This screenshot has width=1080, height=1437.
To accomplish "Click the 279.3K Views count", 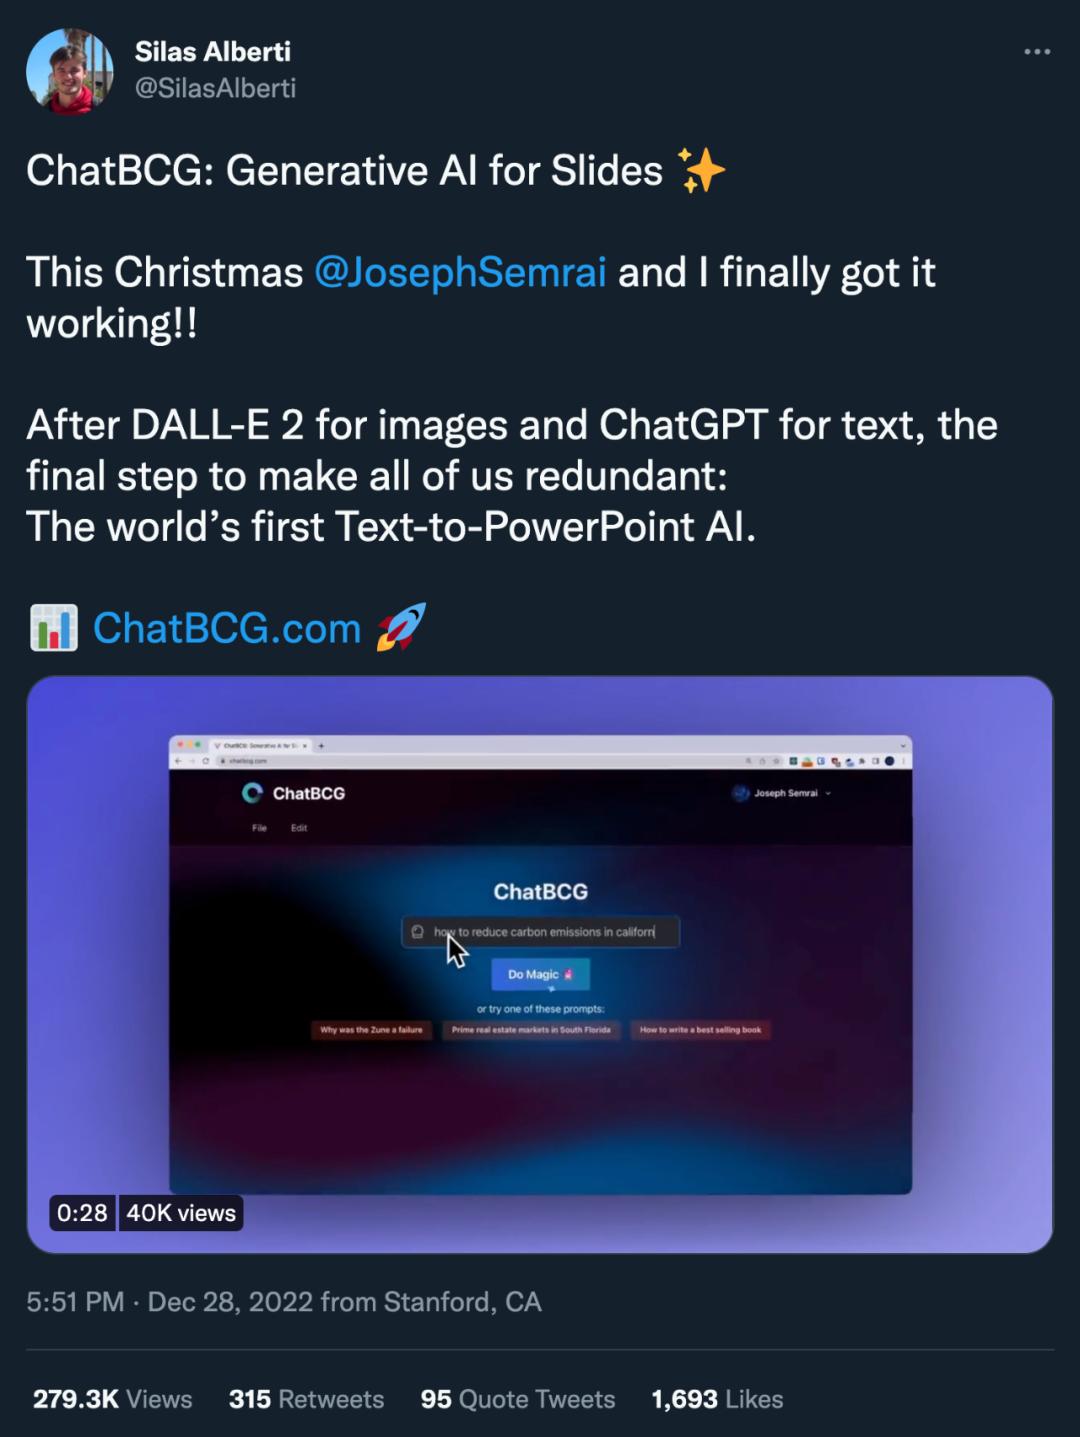I will point(112,1399).
